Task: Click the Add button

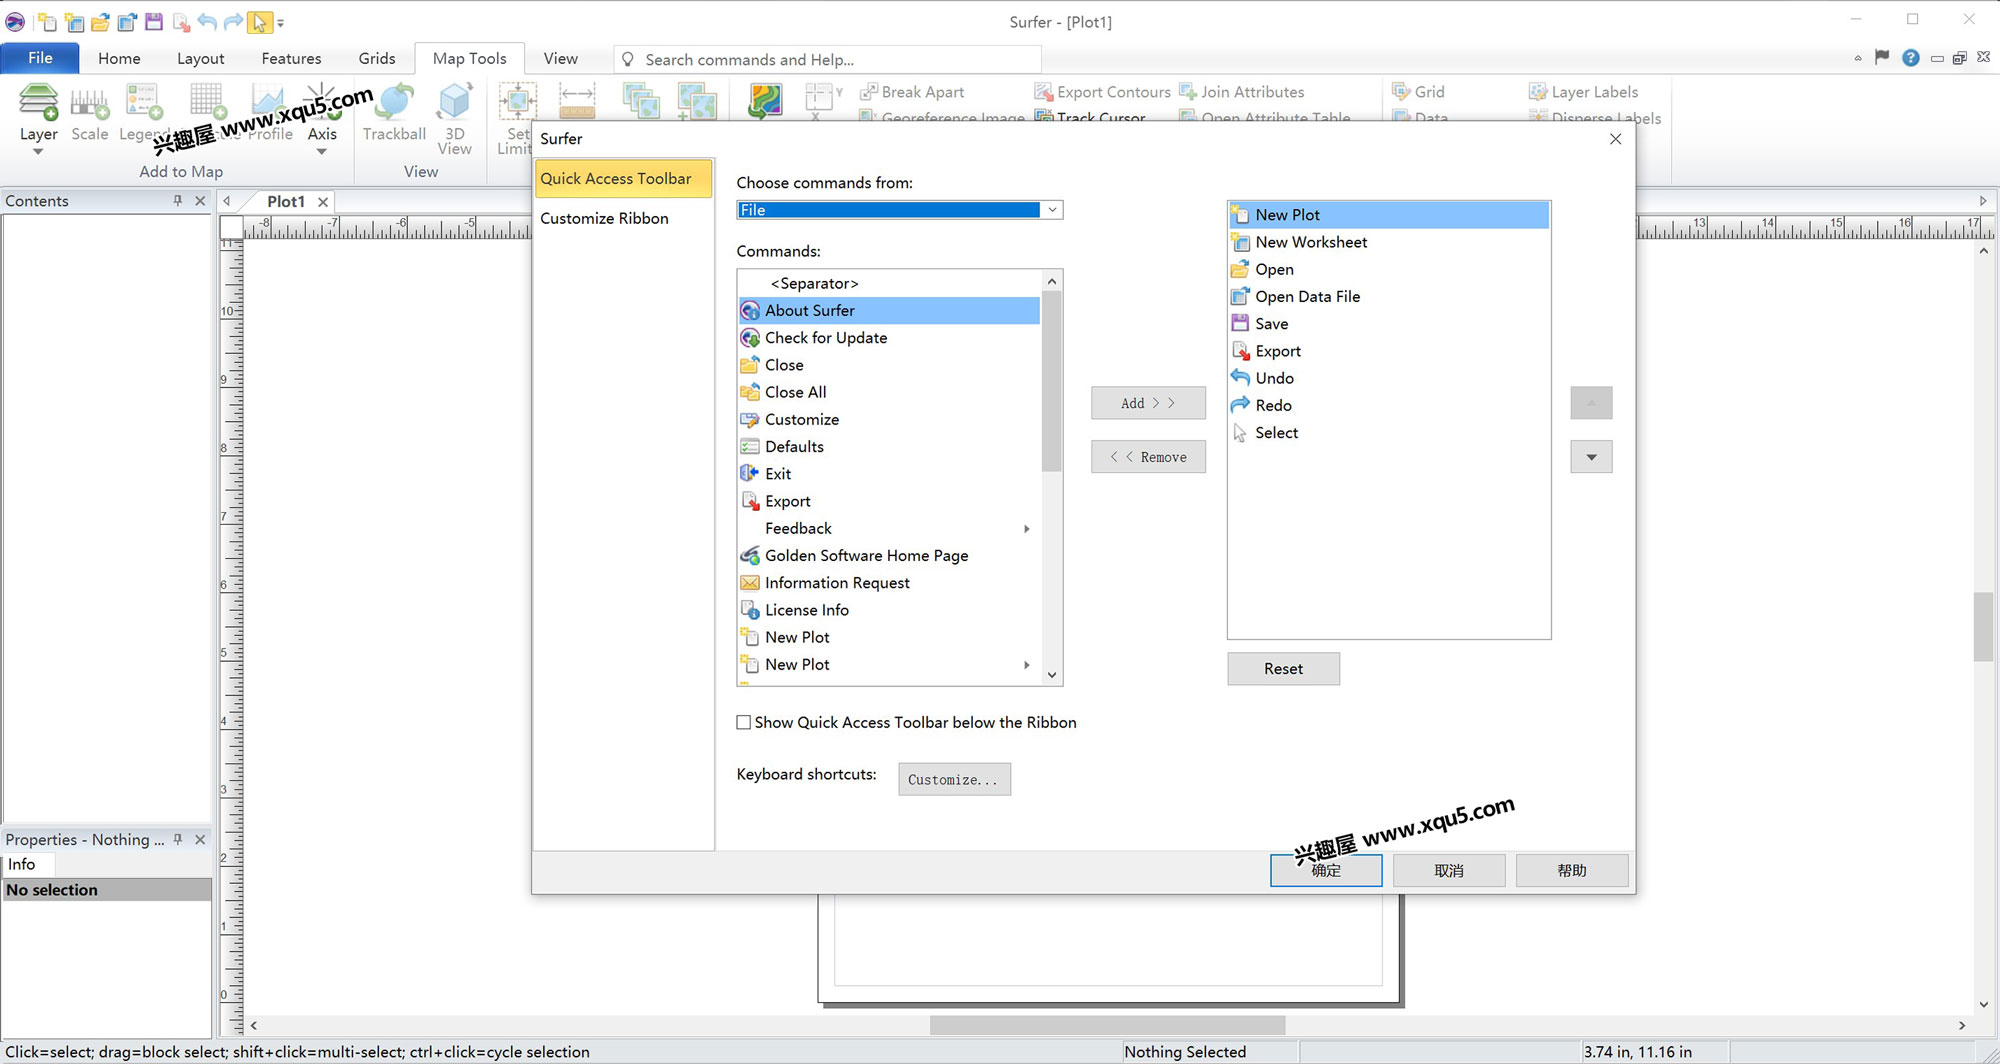Action: point(1148,403)
